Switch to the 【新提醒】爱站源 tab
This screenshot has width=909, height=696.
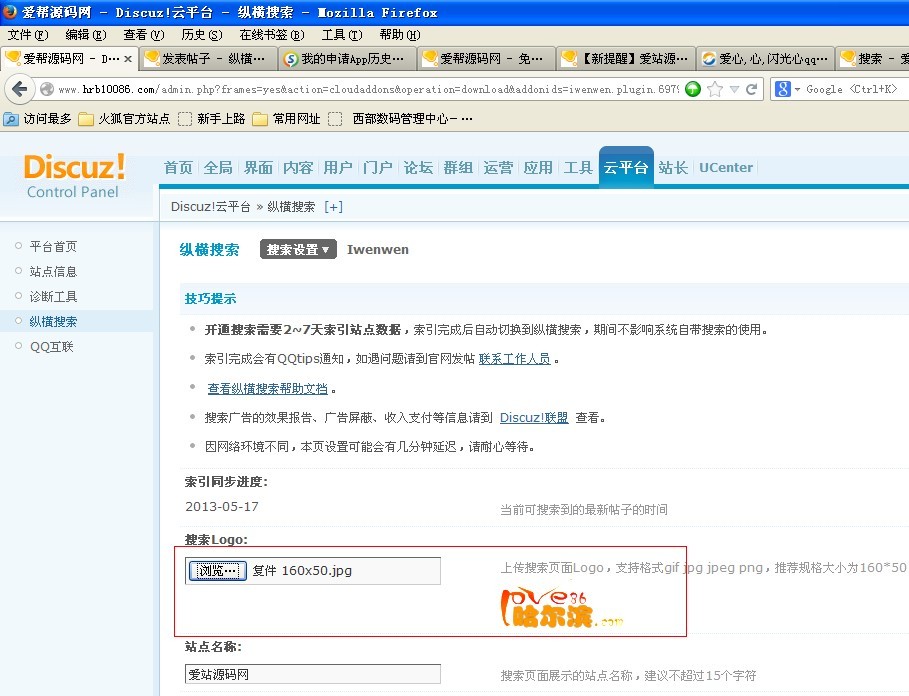pos(625,59)
